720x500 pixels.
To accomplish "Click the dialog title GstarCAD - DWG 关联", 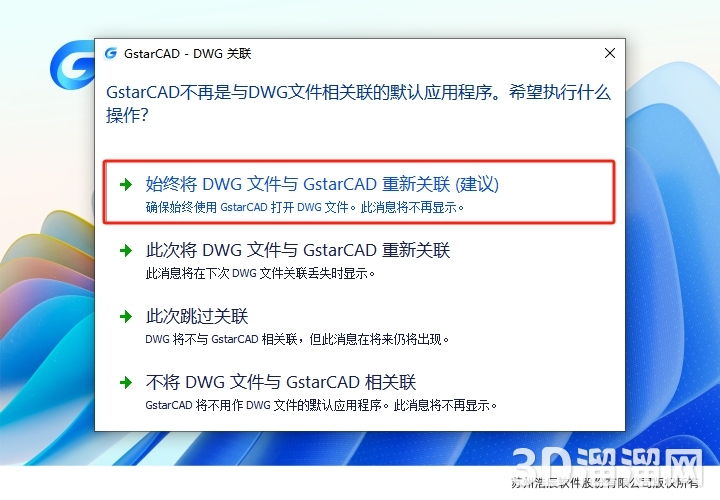I will pos(187,54).
